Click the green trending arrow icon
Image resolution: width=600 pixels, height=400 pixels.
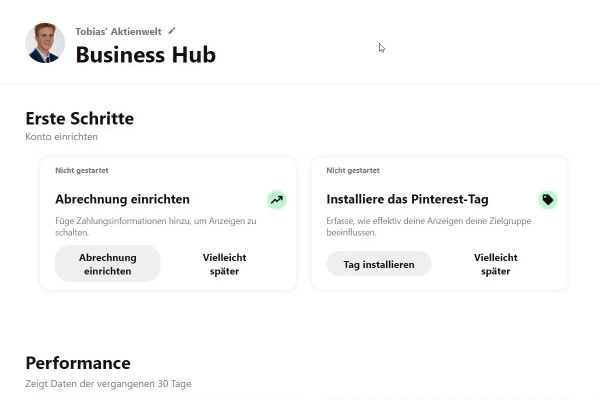click(x=277, y=199)
